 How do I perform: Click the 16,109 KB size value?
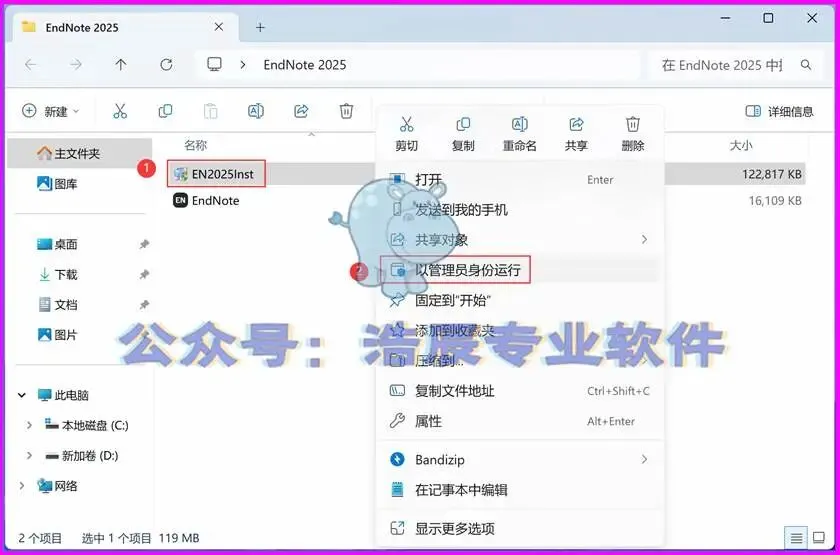(x=775, y=201)
